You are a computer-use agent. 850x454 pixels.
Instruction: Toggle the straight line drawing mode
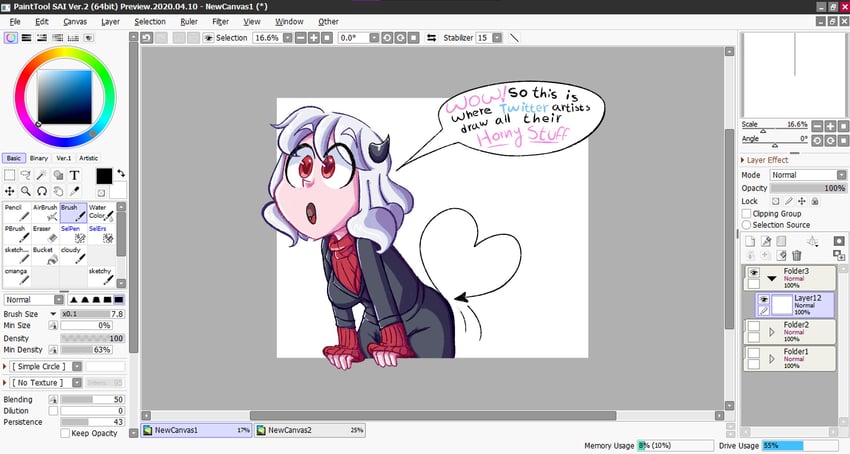[x=514, y=37]
